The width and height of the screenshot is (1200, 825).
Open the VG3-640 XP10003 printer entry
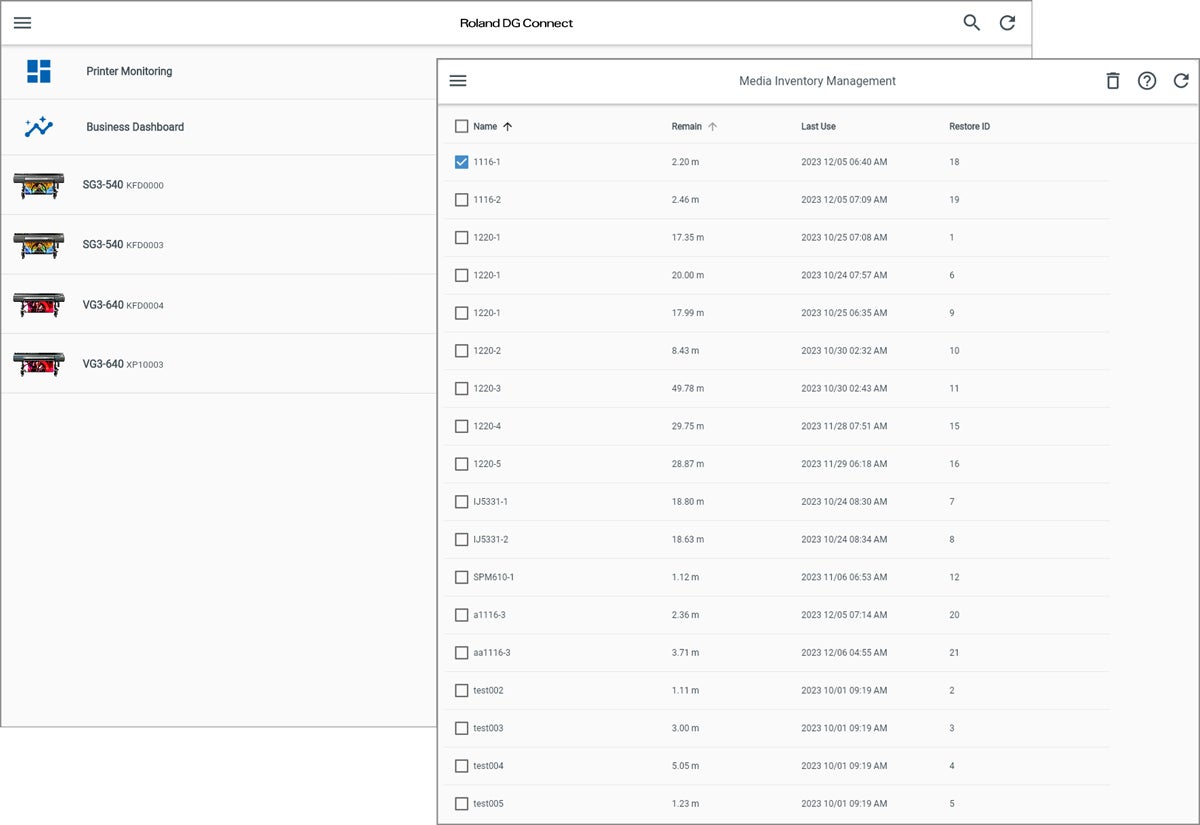(x=122, y=364)
